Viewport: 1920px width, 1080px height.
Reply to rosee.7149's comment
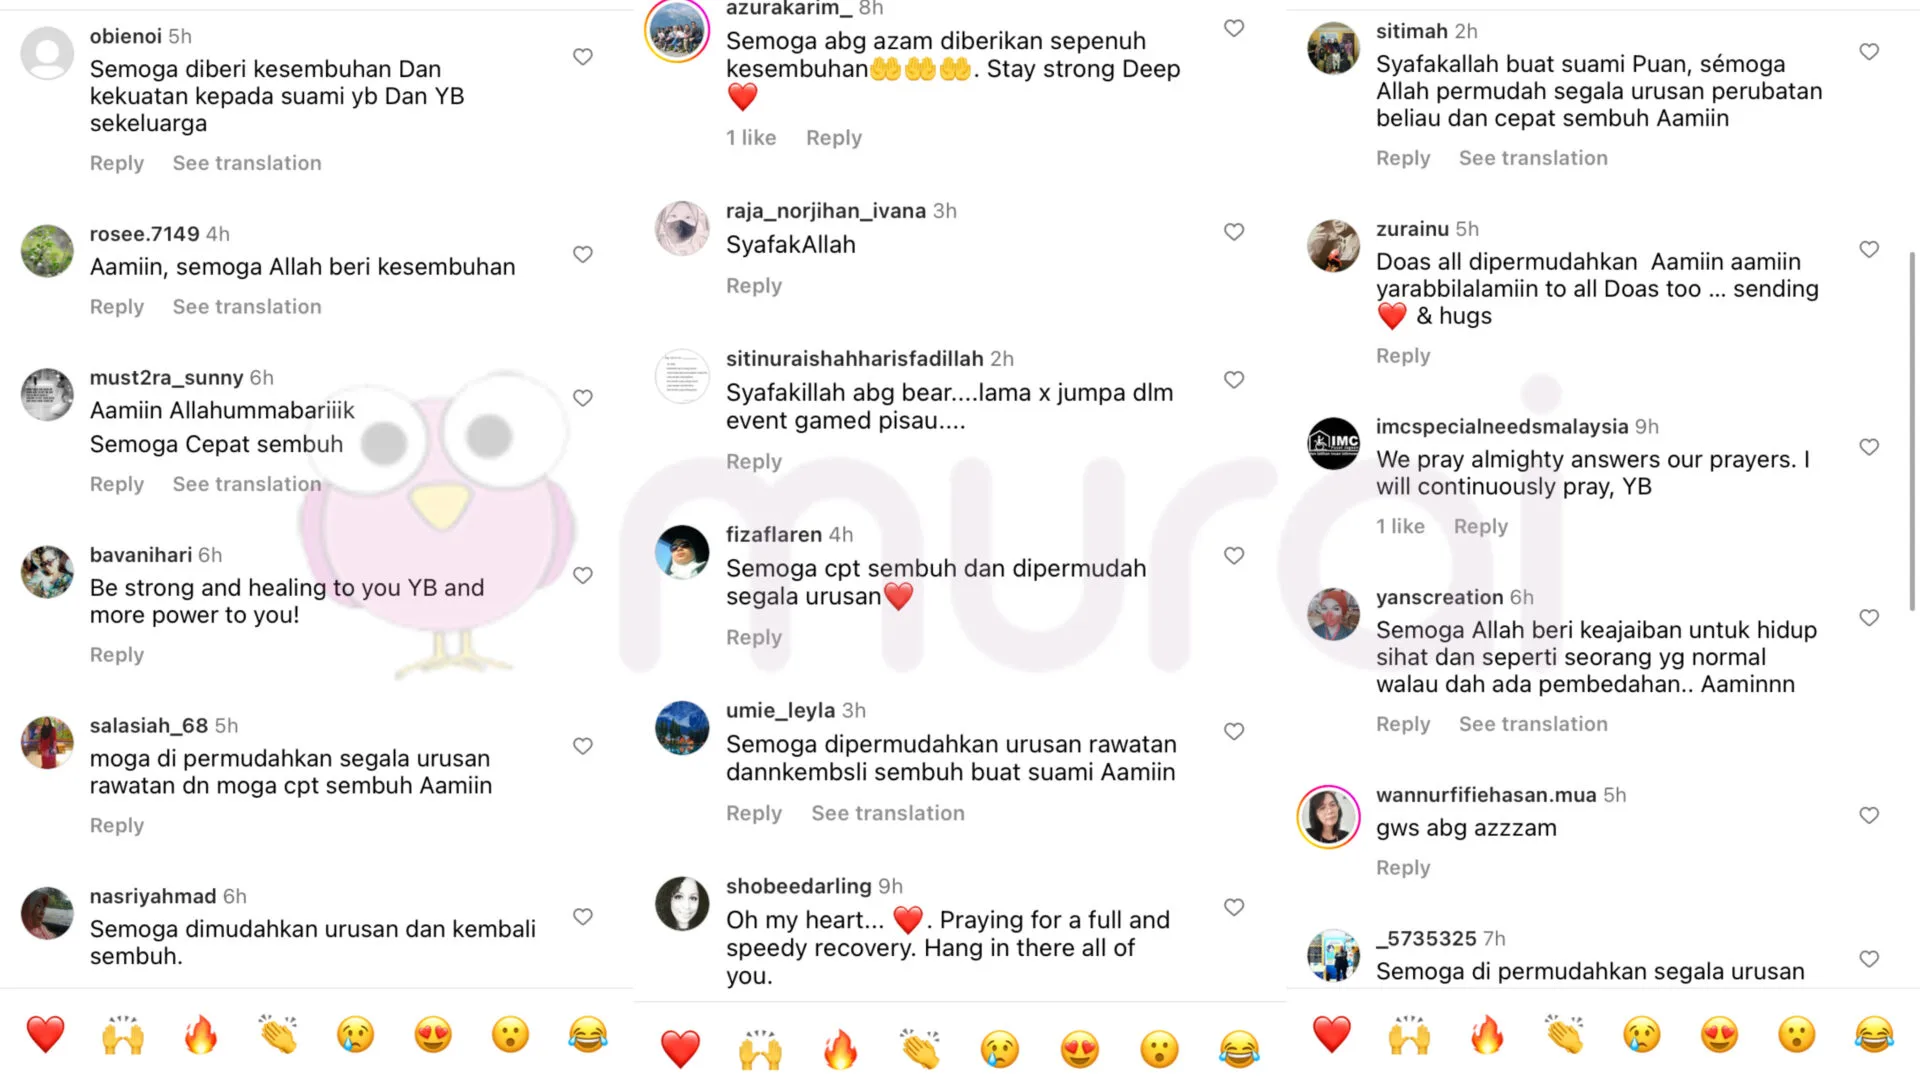117,307
